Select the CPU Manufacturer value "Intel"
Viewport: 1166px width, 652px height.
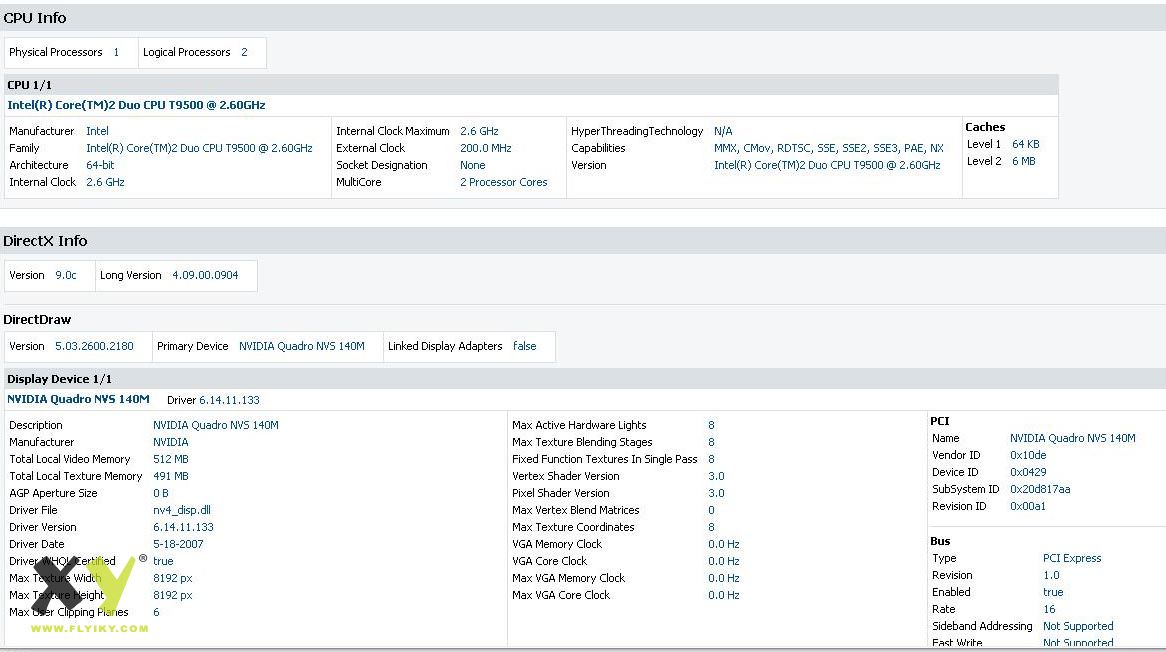coord(97,131)
